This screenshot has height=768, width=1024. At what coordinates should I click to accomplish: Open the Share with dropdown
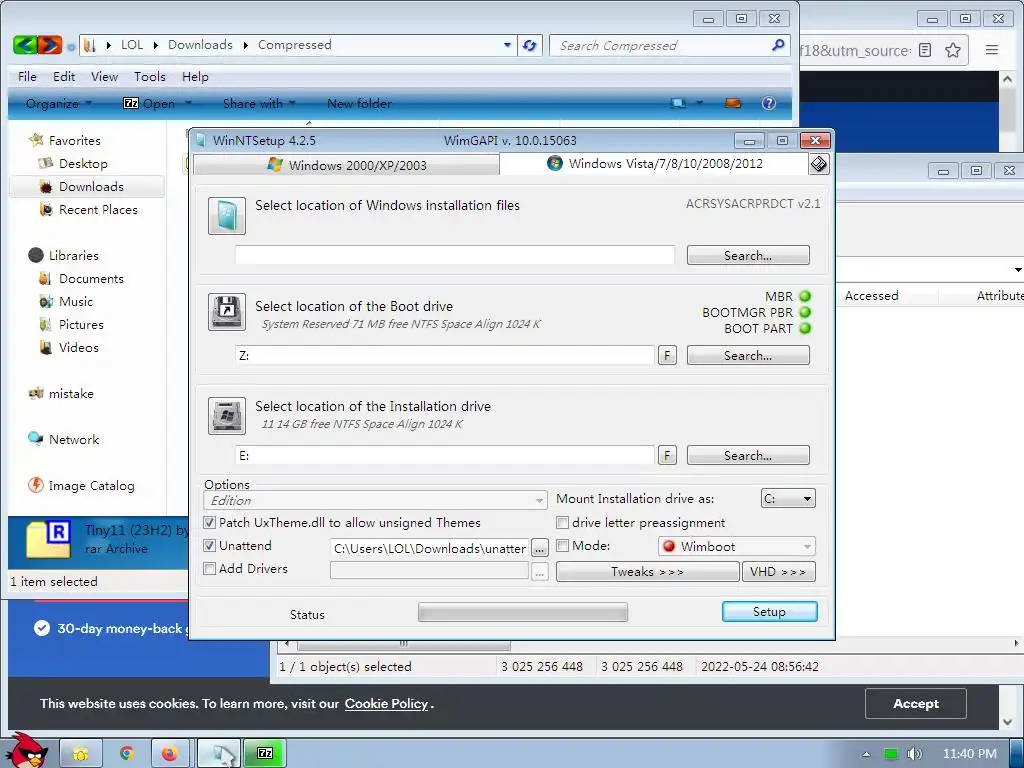[259, 103]
